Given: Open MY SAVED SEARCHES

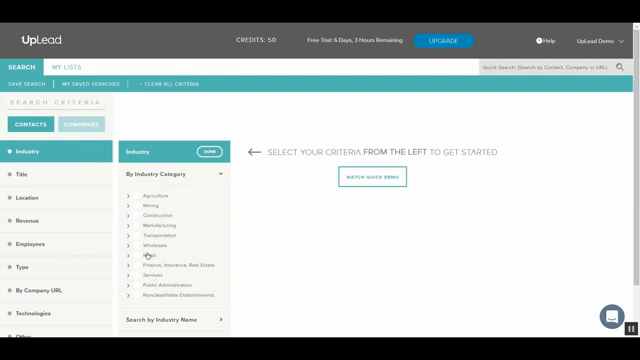Looking at the screenshot, I should click(91, 84).
